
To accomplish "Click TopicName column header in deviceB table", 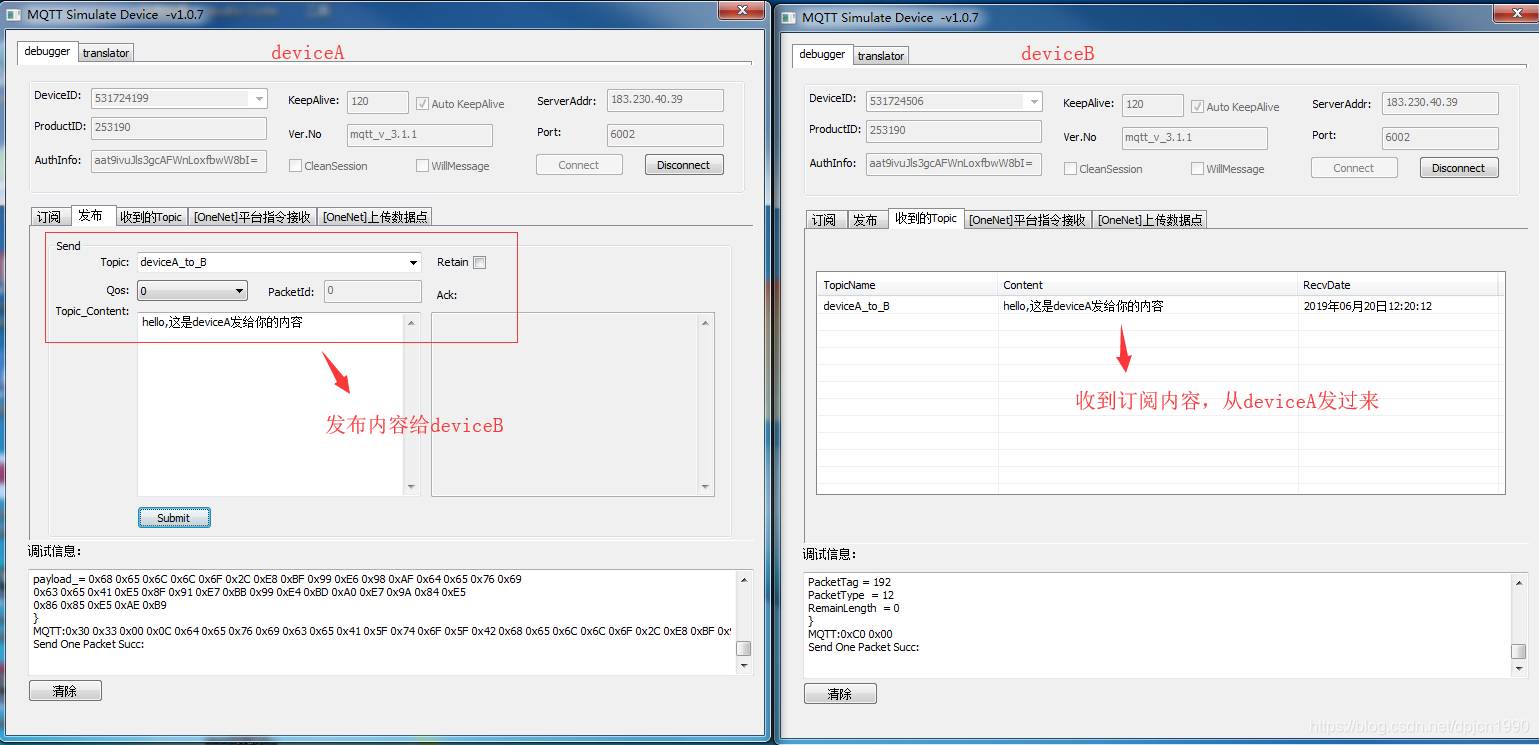I will click(x=907, y=285).
